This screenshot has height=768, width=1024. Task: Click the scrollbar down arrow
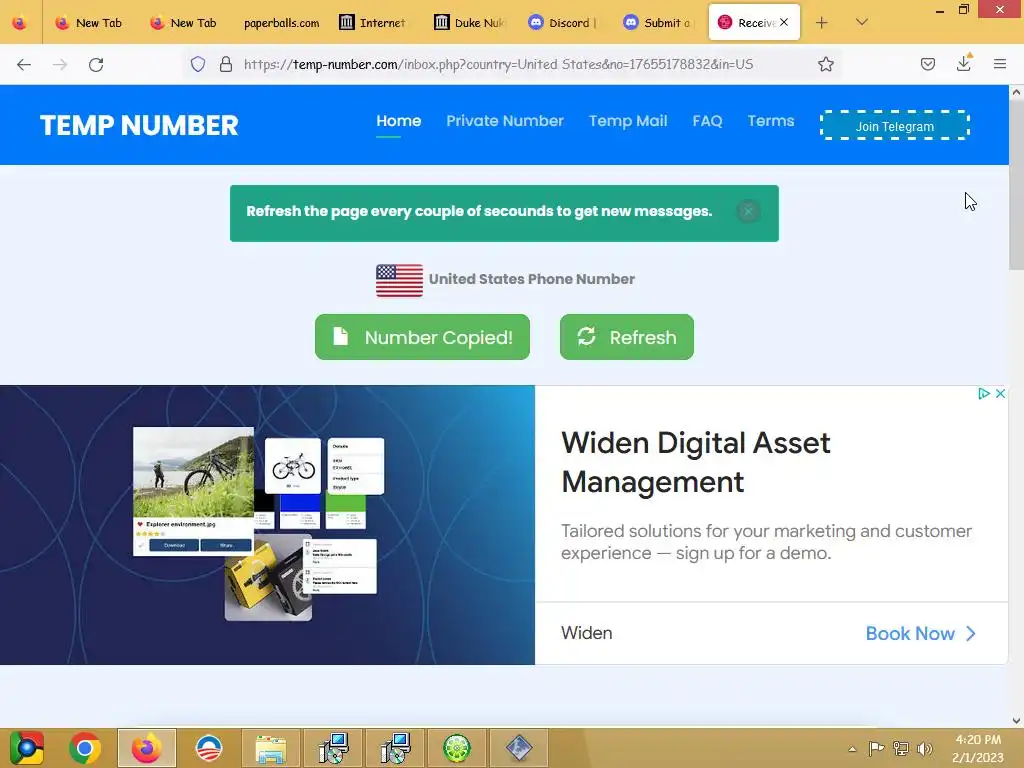(1016, 721)
